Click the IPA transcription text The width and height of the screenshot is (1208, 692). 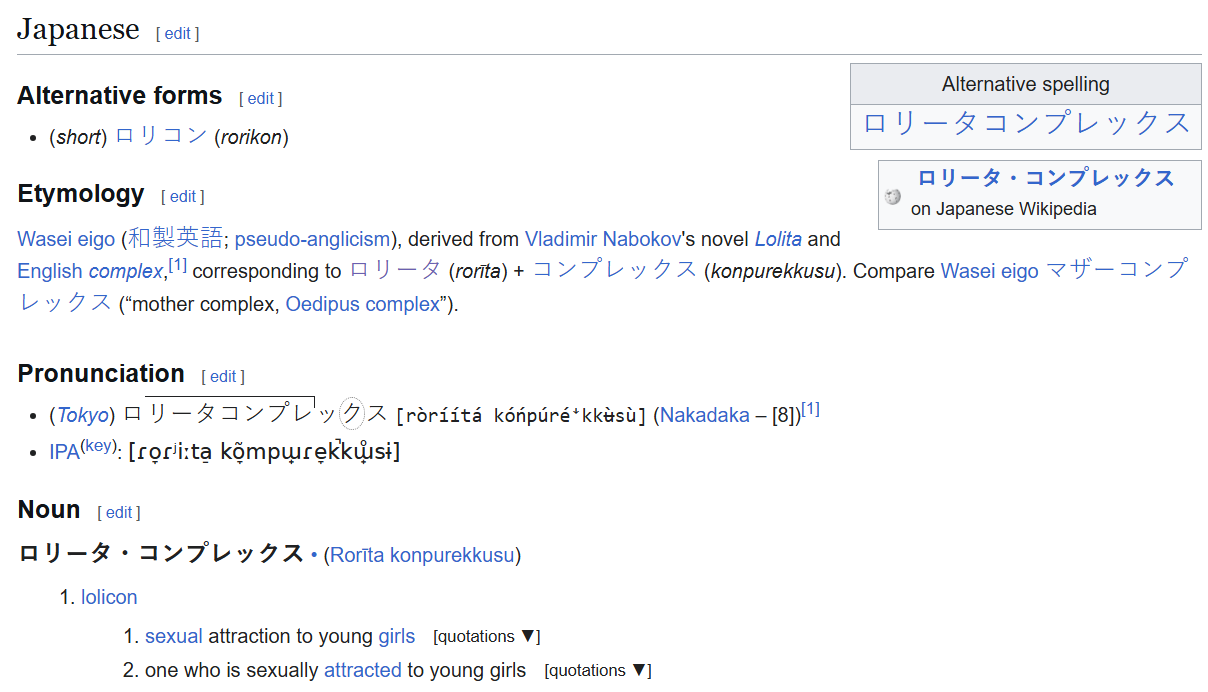click(264, 452)
